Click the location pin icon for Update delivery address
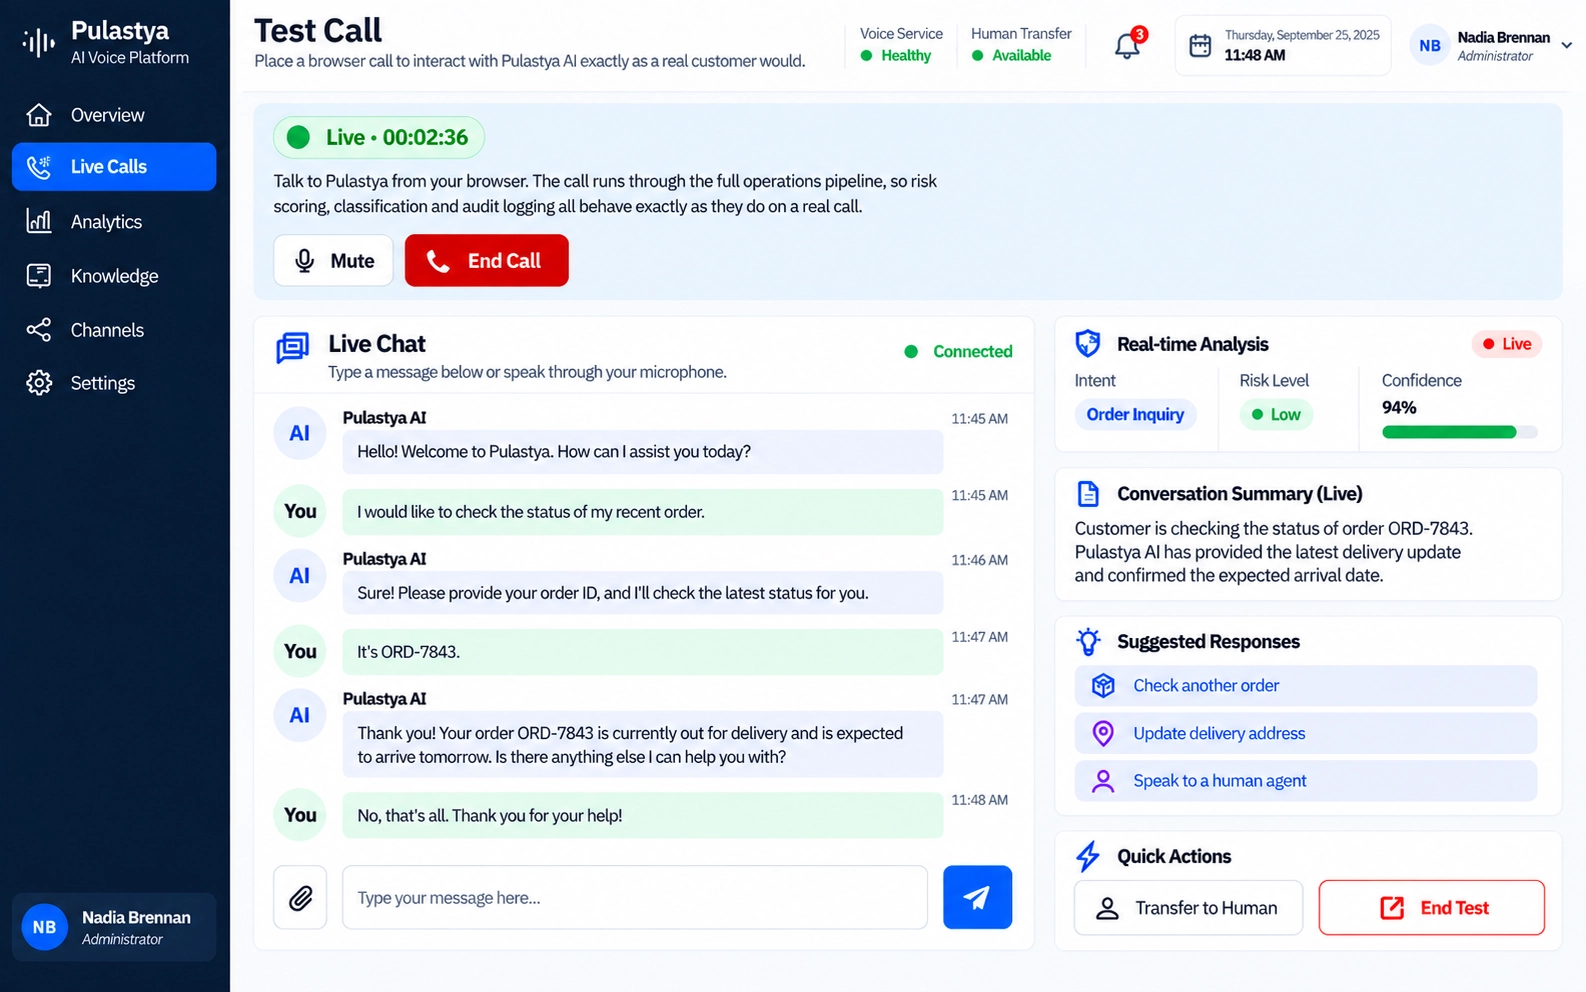This screenshot has width=1586, height=992. pyautogui.click(x=1103, y=734)
